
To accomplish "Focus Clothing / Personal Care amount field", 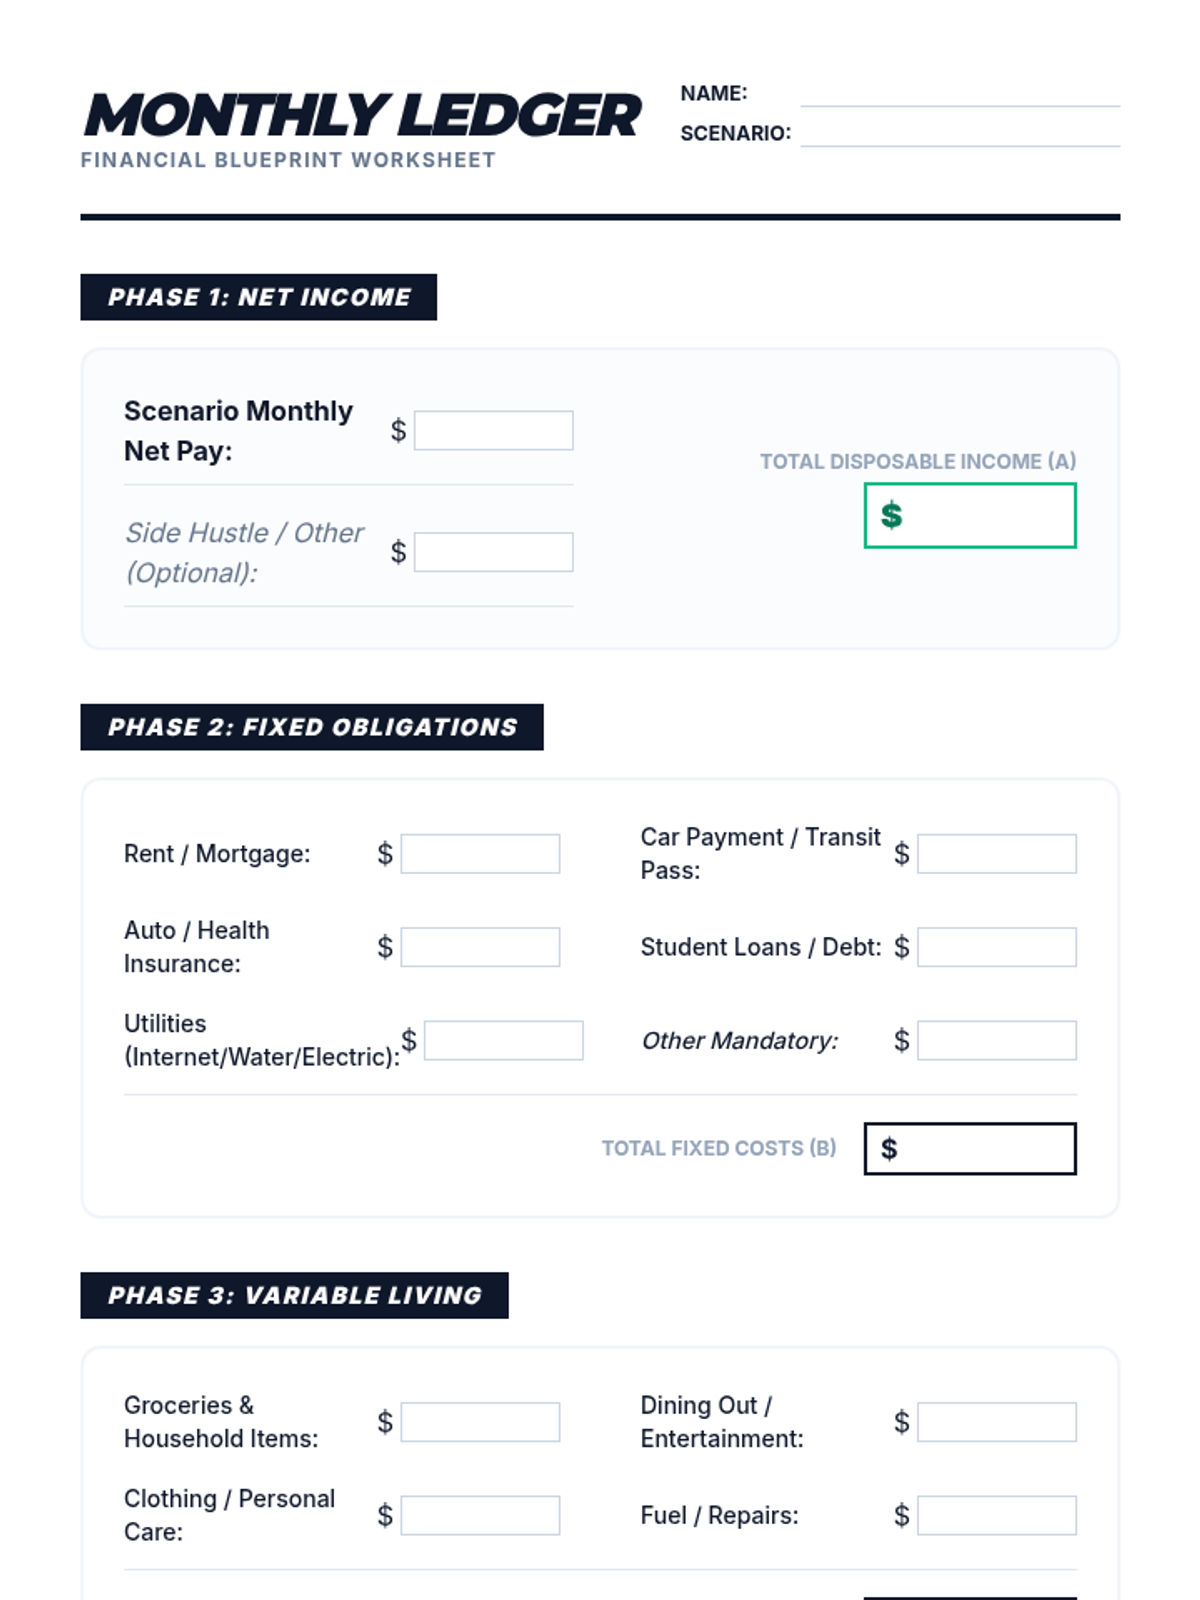I will pyautogui.click(x=480, y=1516).
